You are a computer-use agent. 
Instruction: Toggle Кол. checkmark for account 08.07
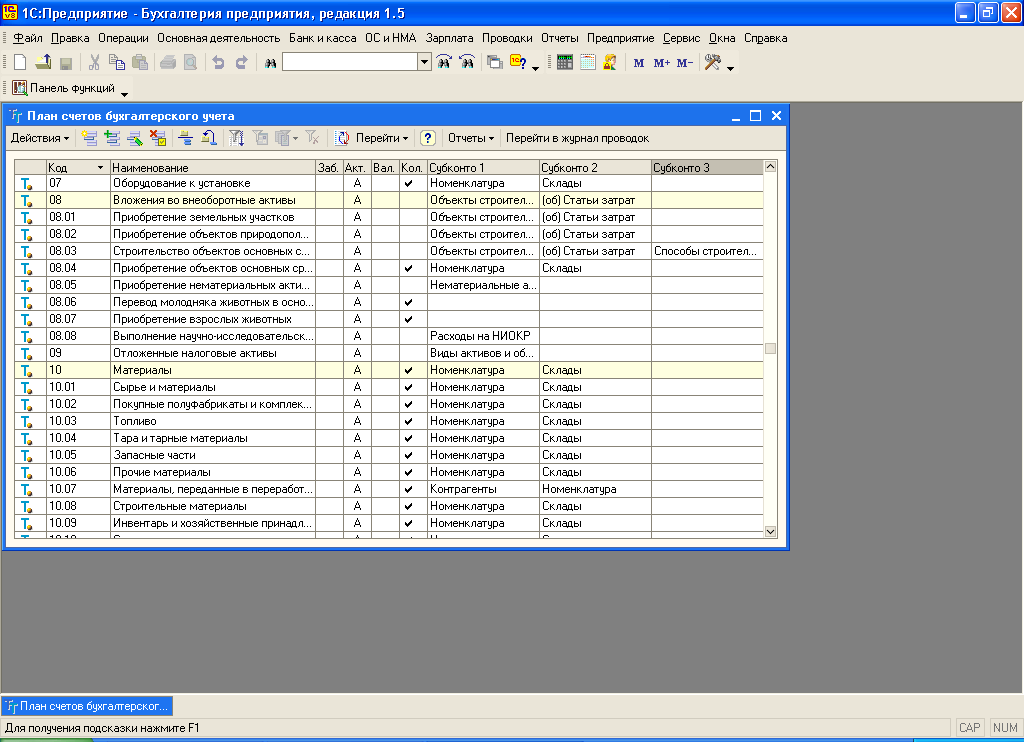pos(409,319)
